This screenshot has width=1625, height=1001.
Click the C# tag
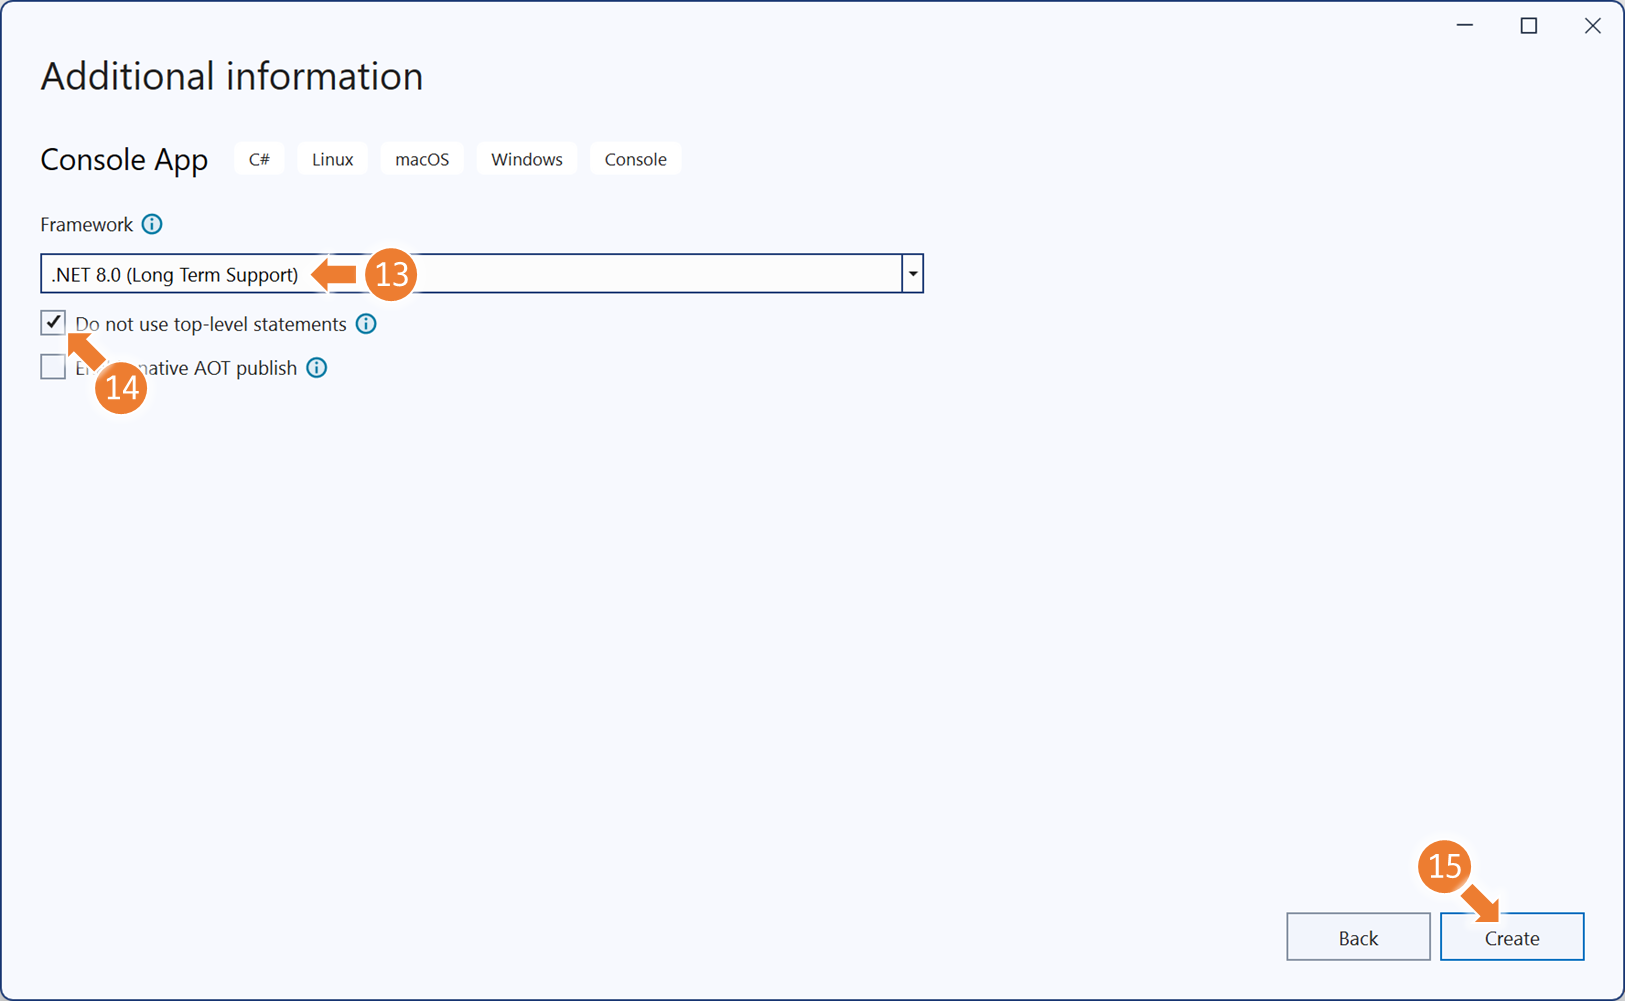click(259, 159)
